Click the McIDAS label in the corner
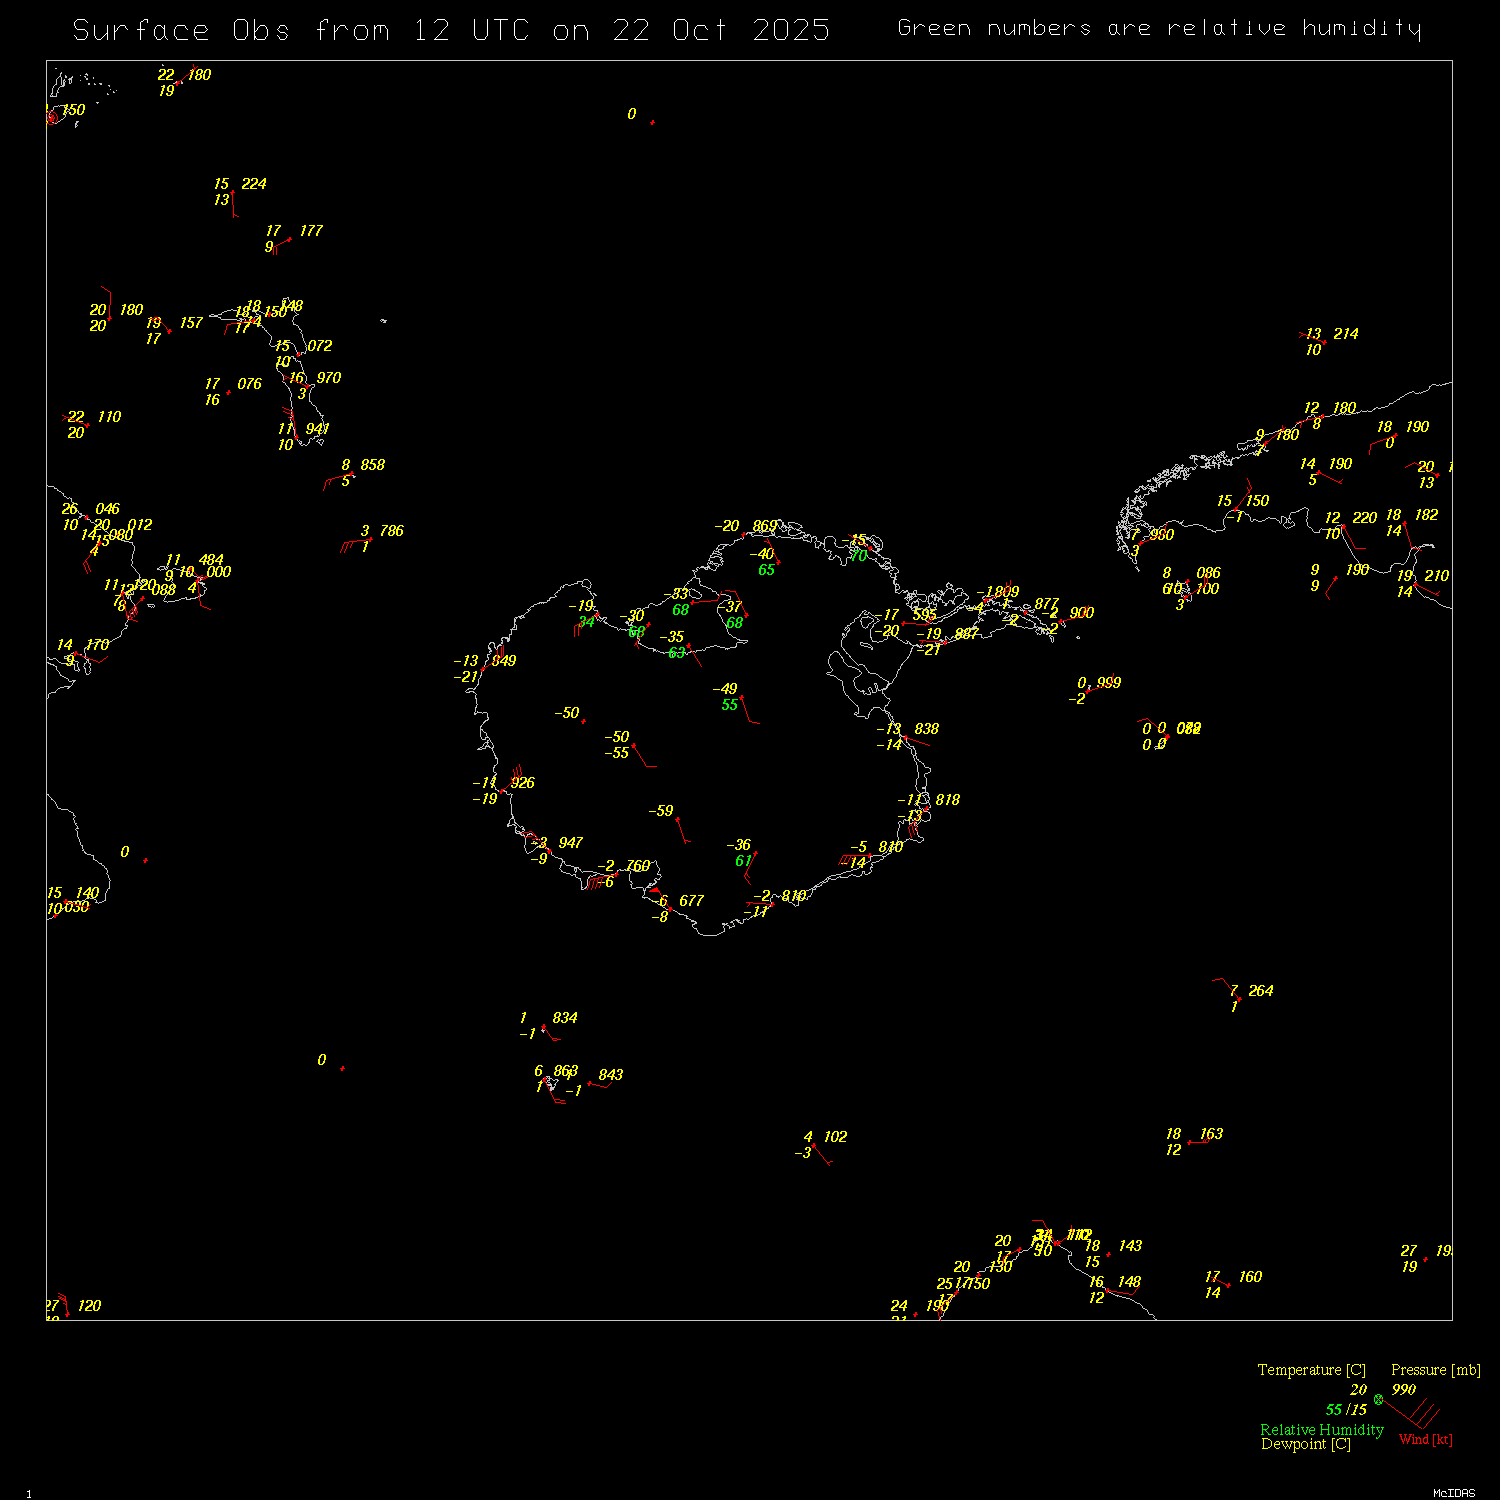 1453,1493
